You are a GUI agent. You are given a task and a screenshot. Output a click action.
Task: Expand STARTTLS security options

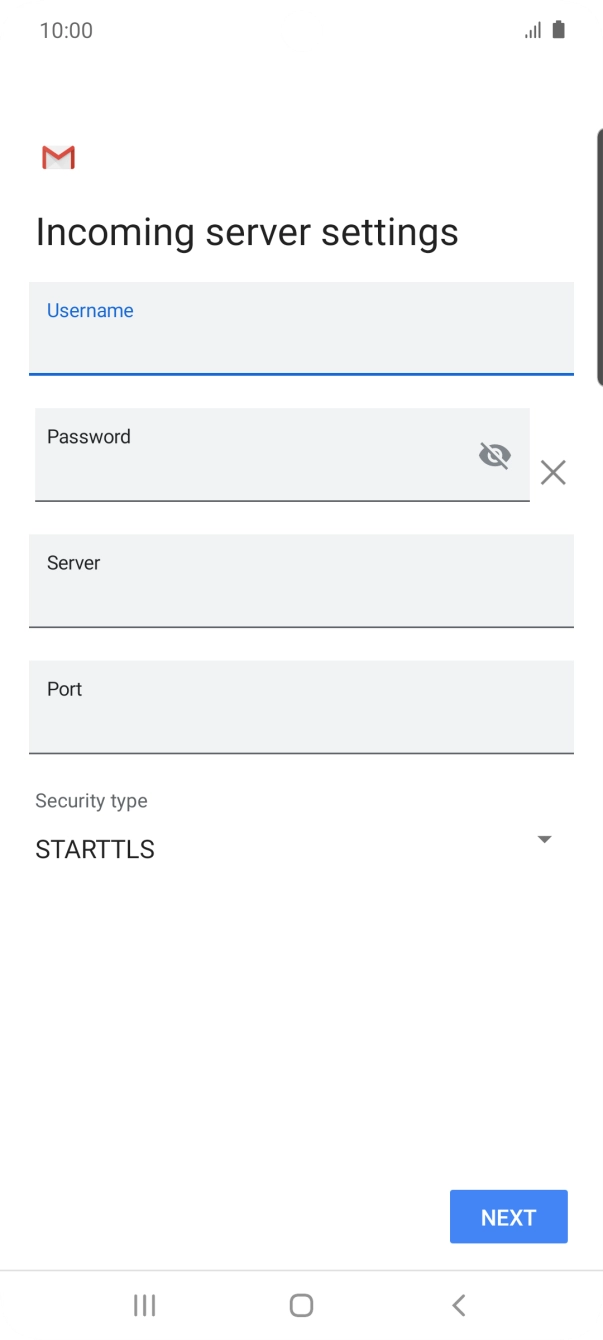tap(302, 838)
